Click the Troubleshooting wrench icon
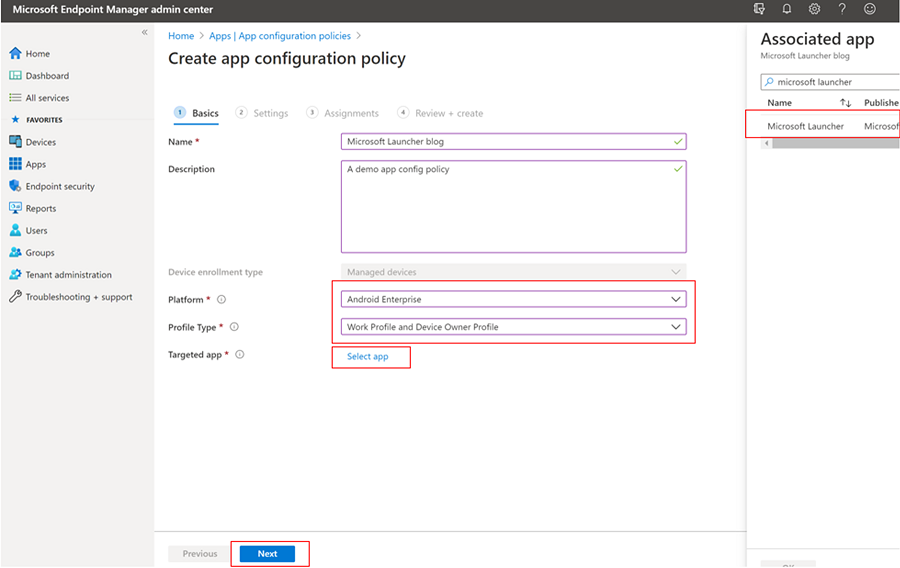900x568 pixels. [x=15, y=297]
